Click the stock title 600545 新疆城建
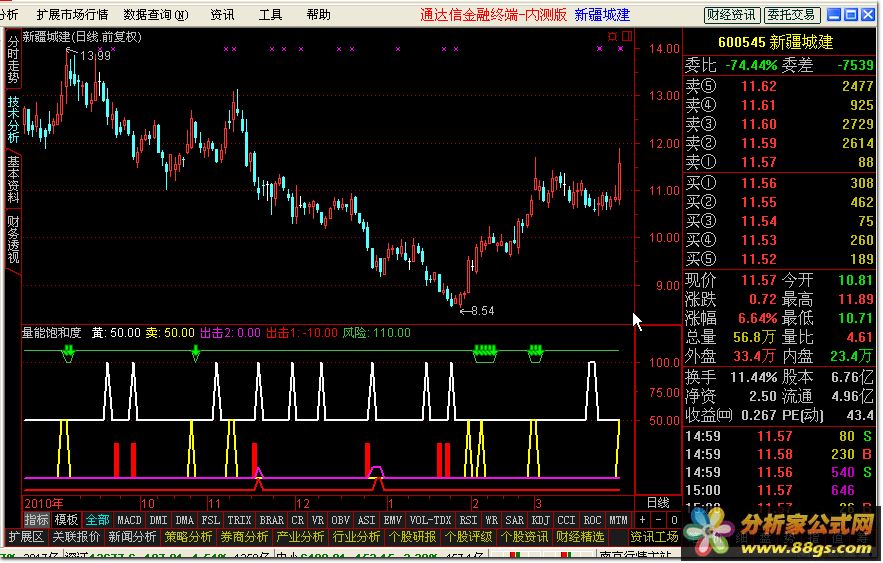 775,42
